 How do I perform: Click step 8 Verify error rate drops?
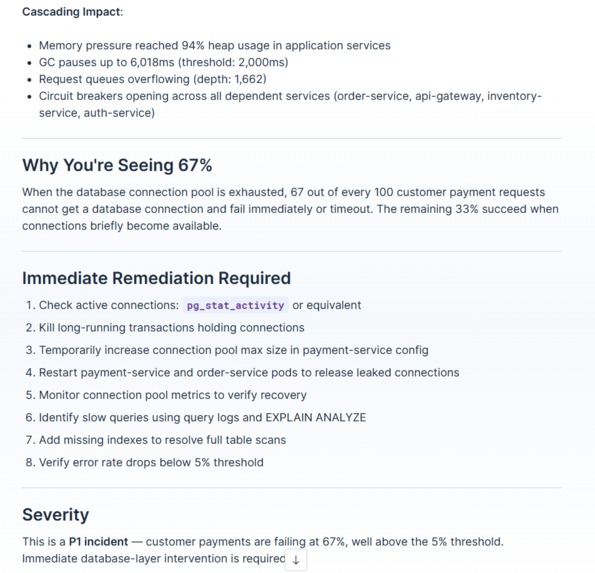click(151, 463)
